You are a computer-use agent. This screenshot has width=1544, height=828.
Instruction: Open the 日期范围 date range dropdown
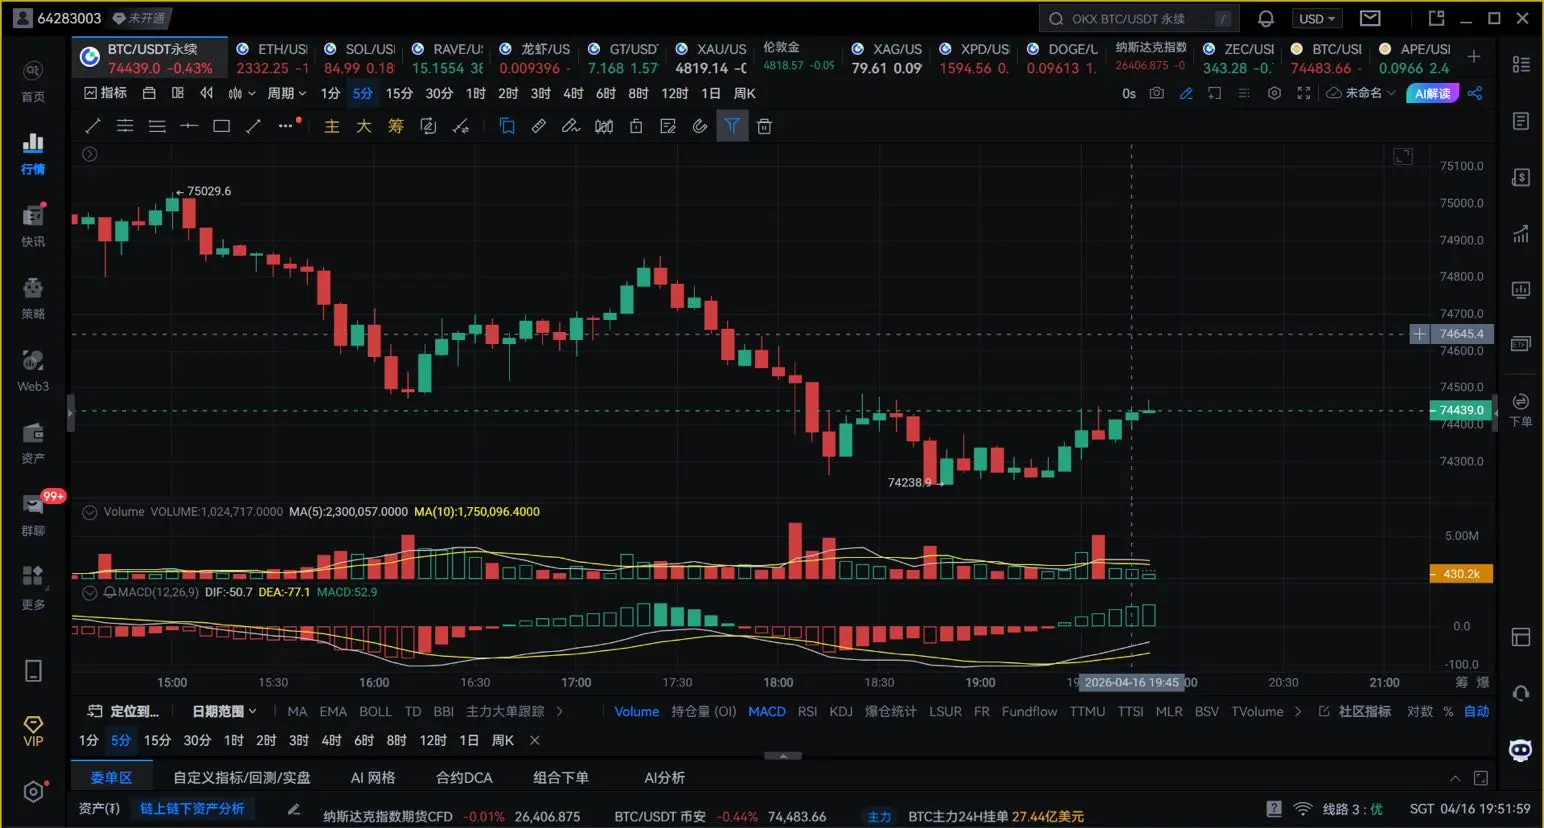(224, 711)
